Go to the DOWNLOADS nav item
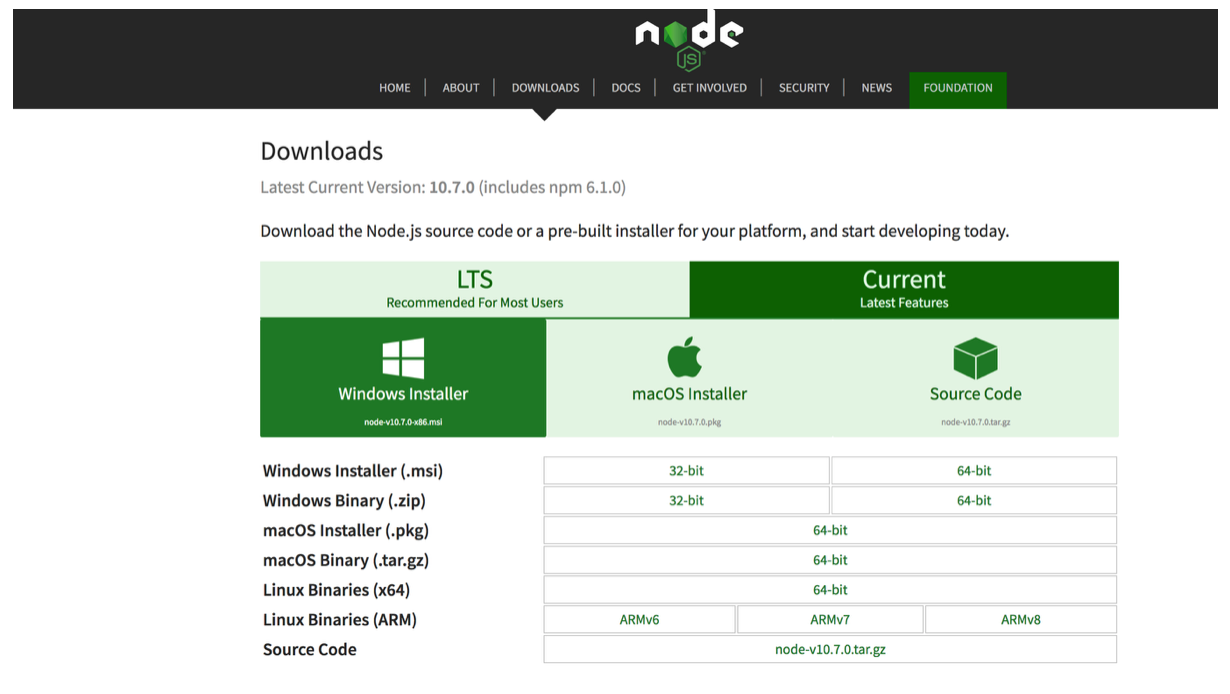This screenshot has width=1230, height=694. [545, 88]
